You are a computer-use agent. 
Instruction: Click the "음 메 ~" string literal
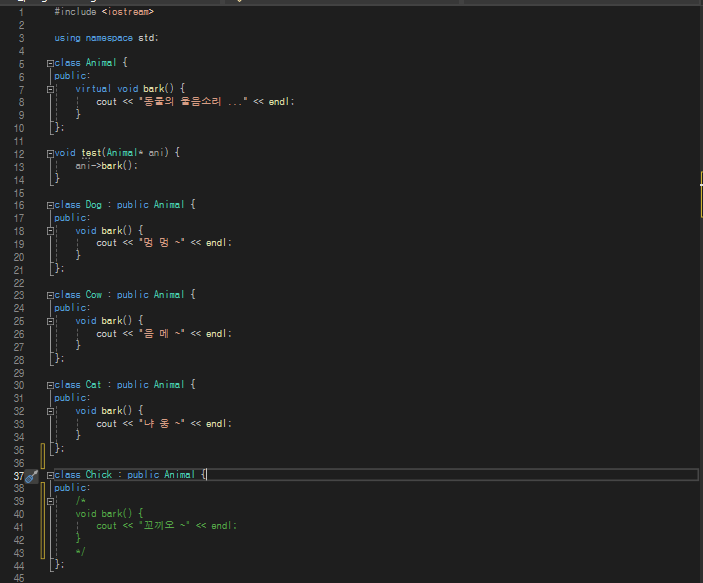(162, 334)
